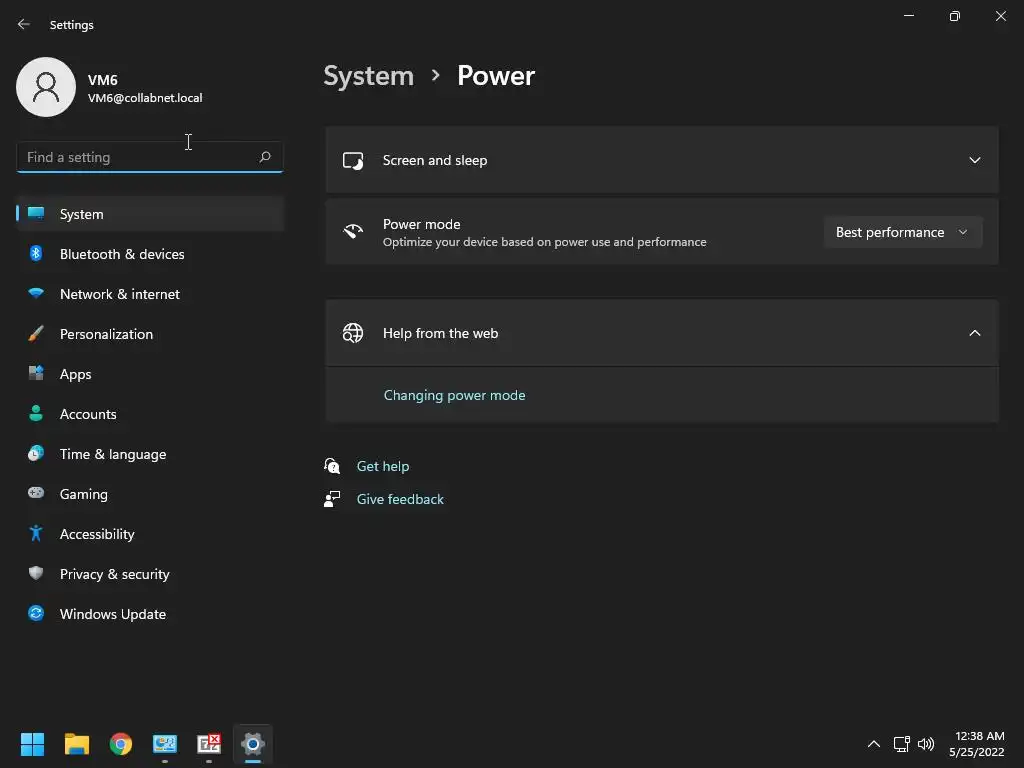The width and height of the screenshot is (1024, 768).
Task: Show hidden tray icons chevron
Action: pyautogui.click(x=874, y=744)
